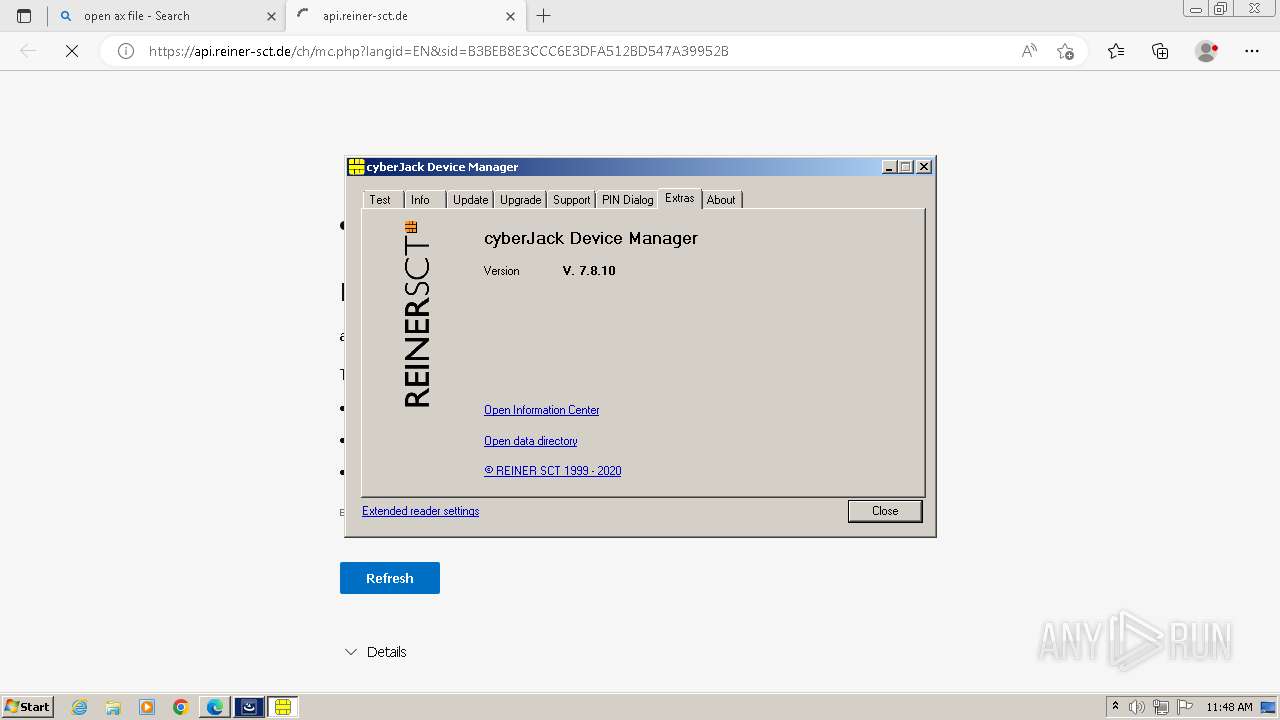Open Edge Collections
Image resolution: width=1280 pixels, height=720 pixels.
point(1160,51)
